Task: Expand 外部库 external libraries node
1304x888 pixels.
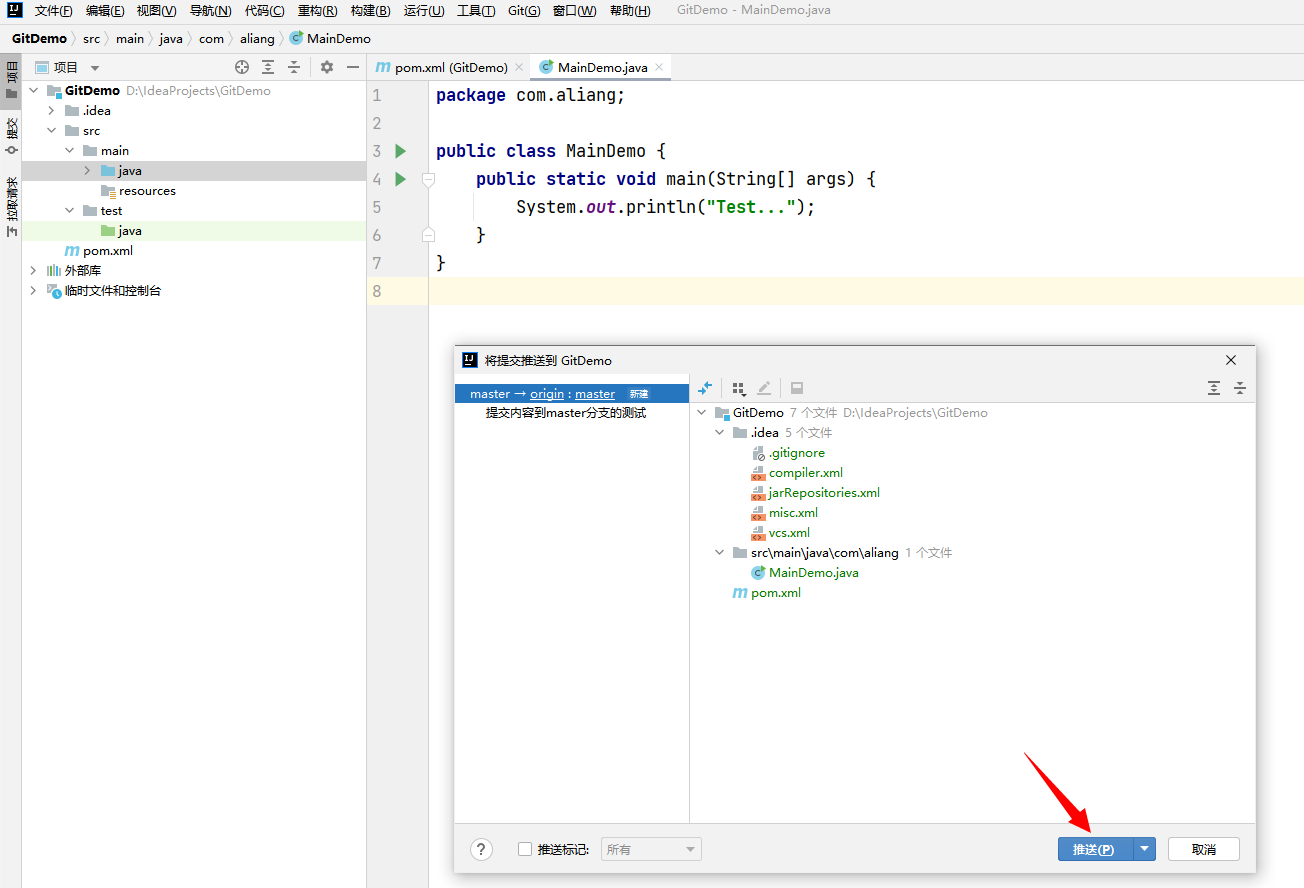Action: [33, 271]
